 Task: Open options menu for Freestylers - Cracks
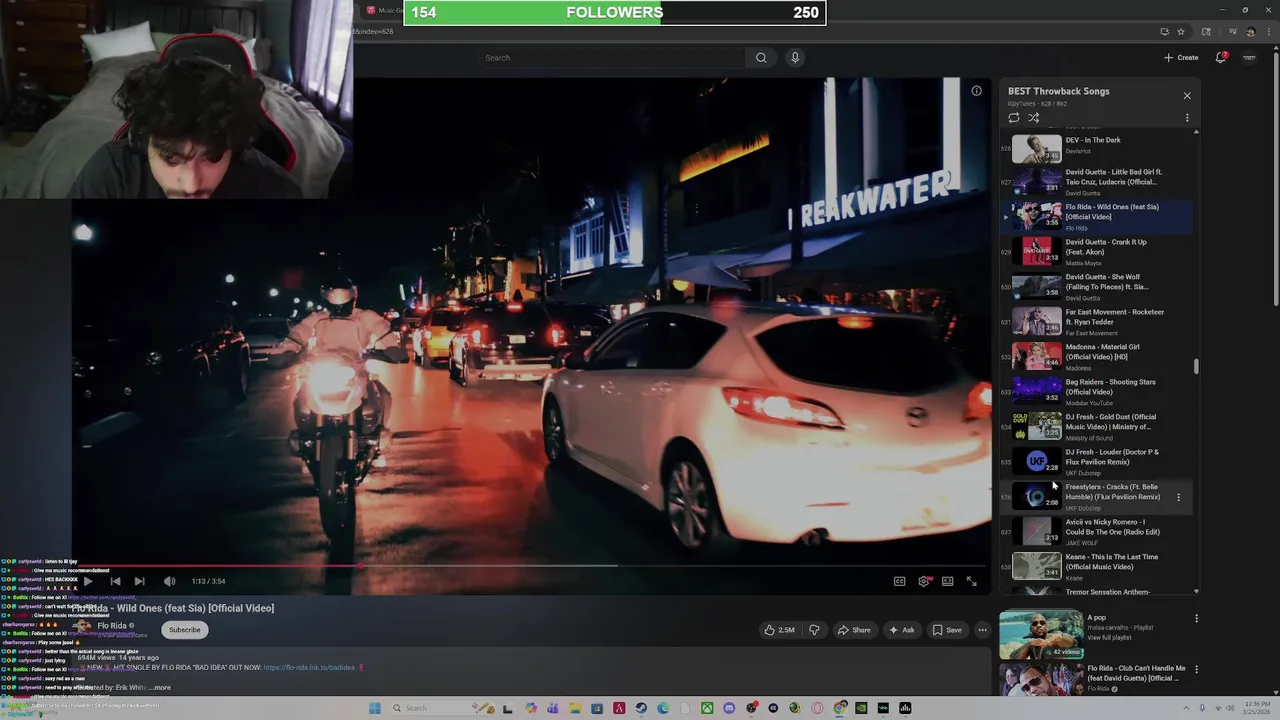[x=1178, y=497]
